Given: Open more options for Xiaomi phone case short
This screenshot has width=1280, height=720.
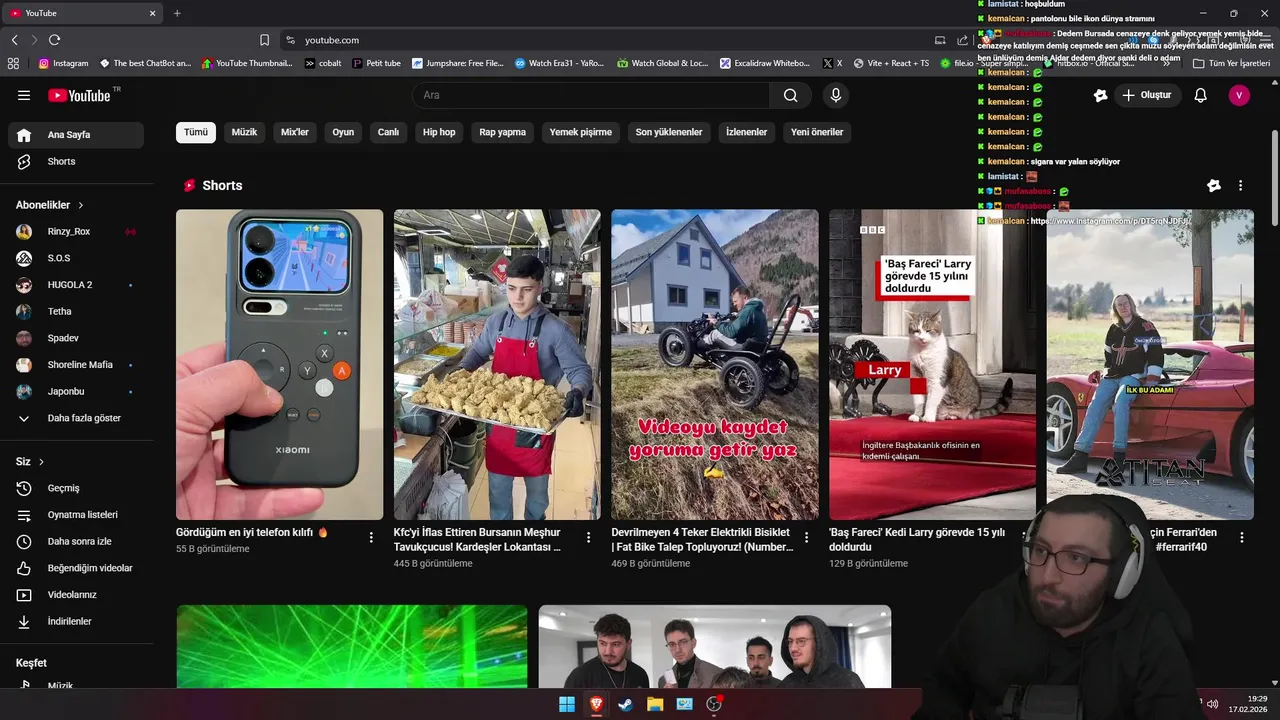Looking at the screenshot, I should click(x=371, y=538).
